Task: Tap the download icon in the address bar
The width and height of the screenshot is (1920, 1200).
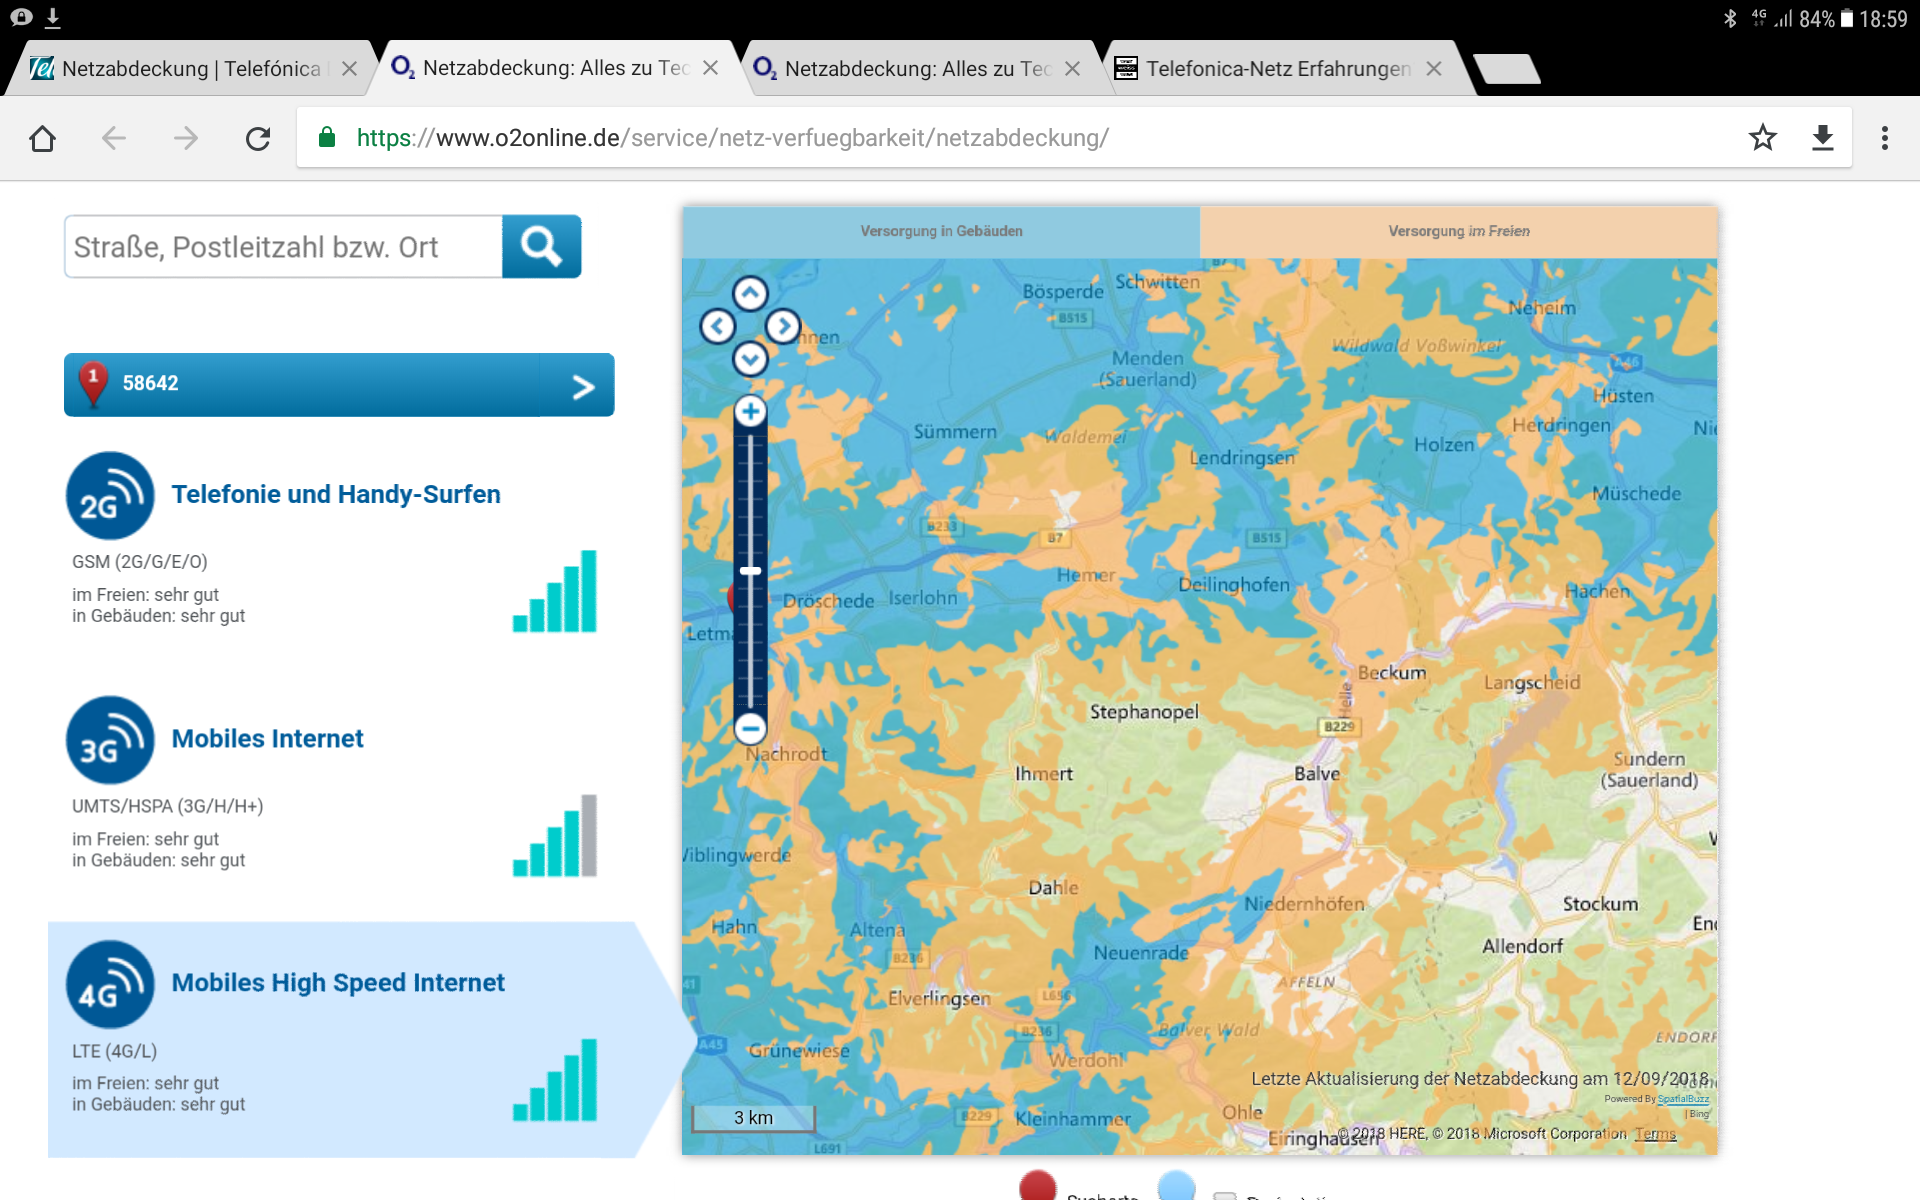Action: tap(1823, 138)
